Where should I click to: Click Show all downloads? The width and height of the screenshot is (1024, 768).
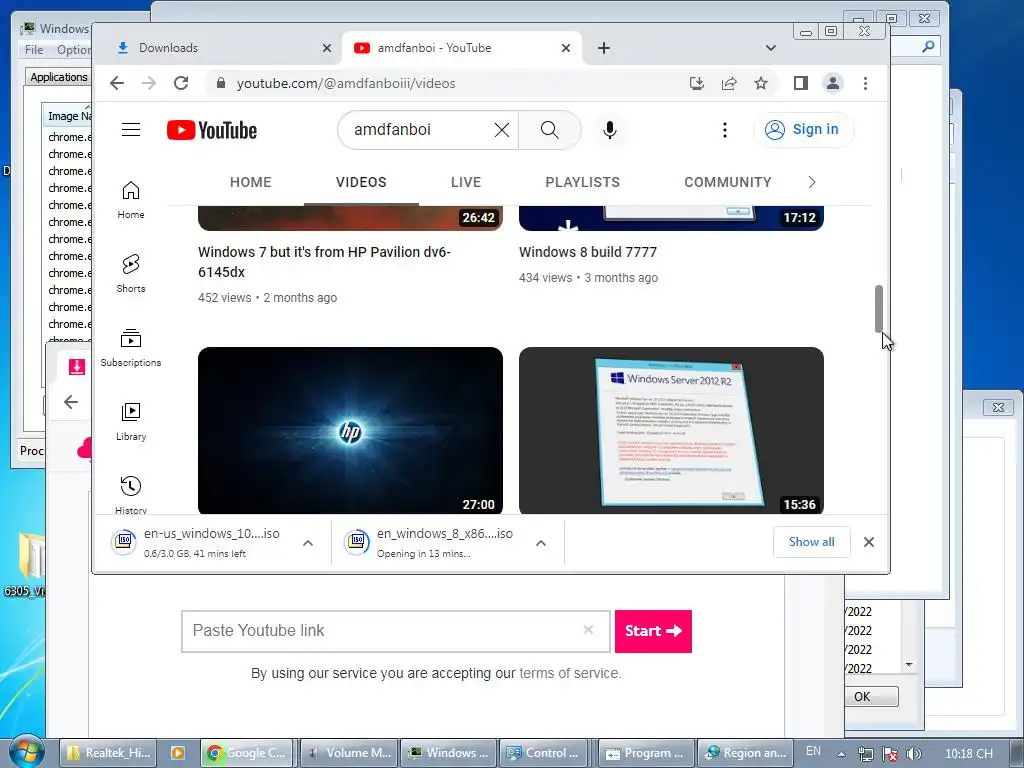(812, 542)
